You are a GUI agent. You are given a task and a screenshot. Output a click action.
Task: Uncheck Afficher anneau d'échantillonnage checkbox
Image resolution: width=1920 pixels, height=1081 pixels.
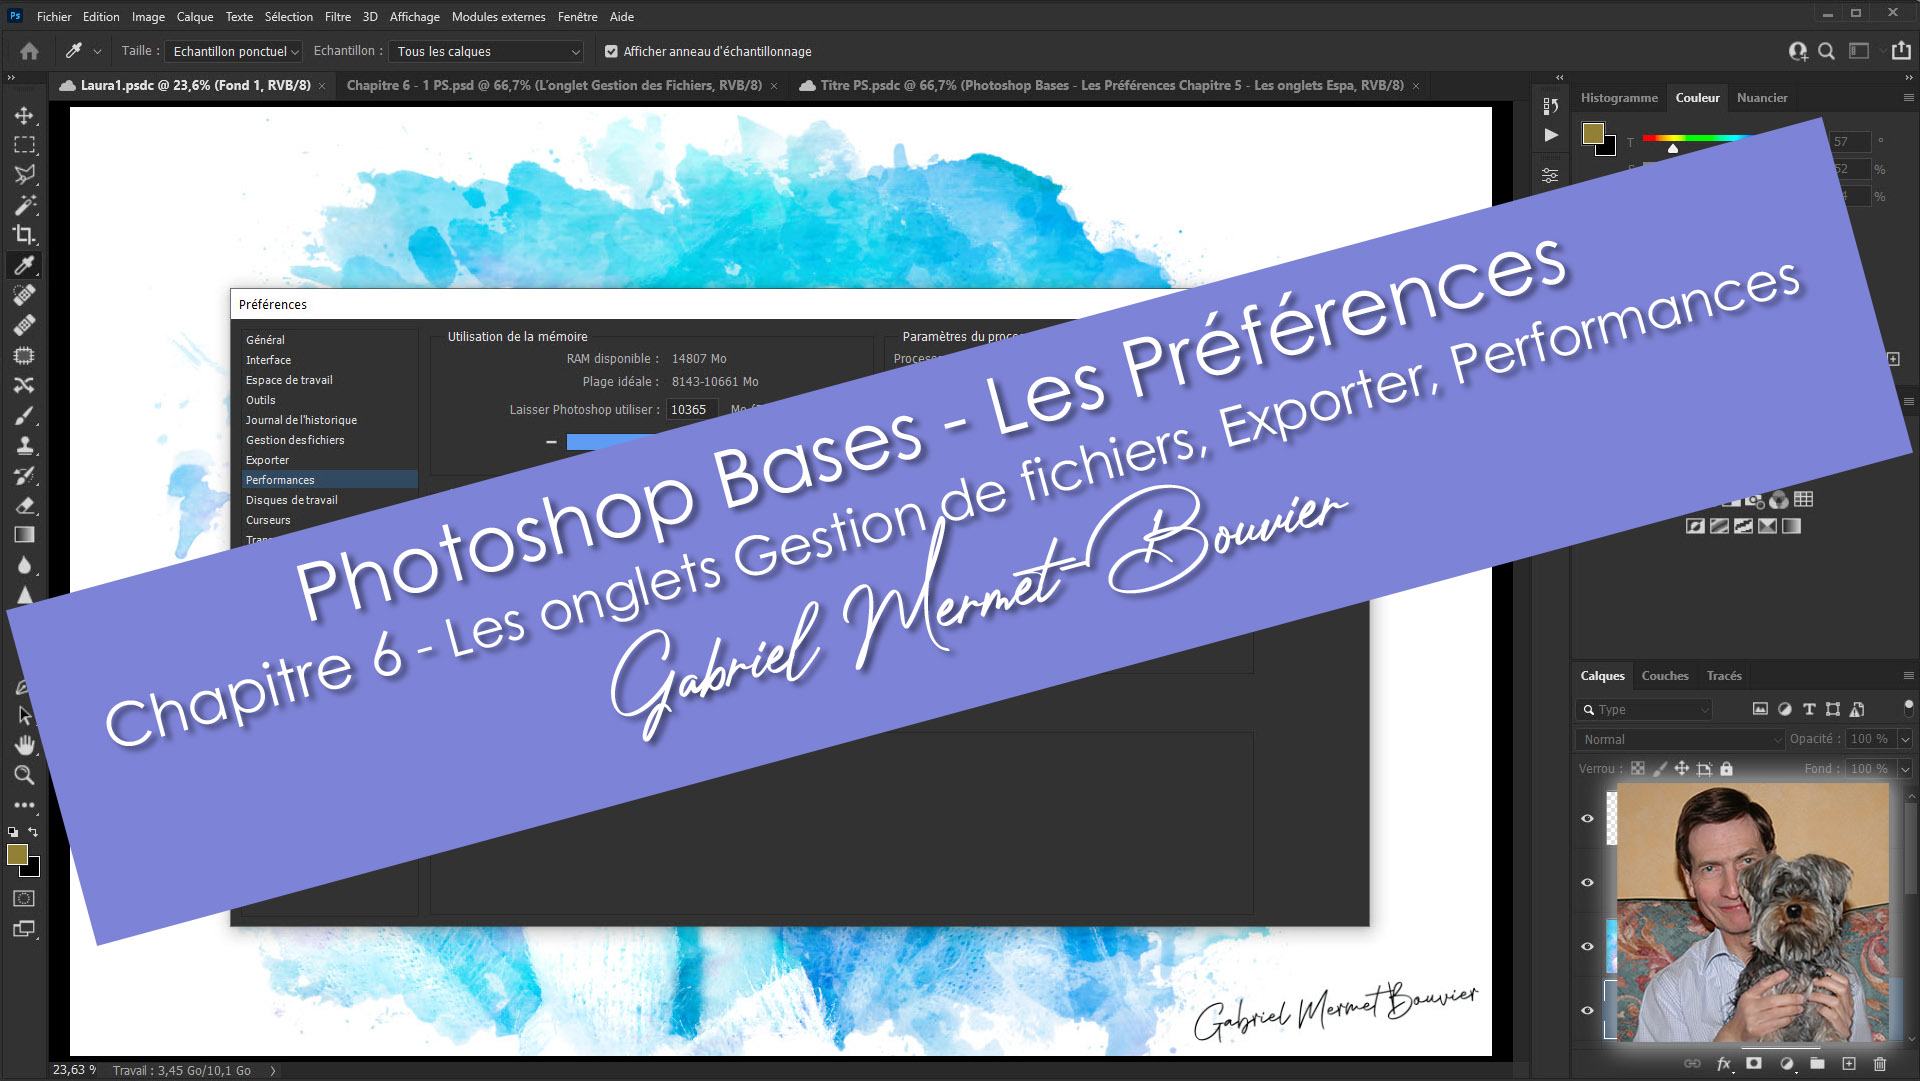tap(611, 51)
